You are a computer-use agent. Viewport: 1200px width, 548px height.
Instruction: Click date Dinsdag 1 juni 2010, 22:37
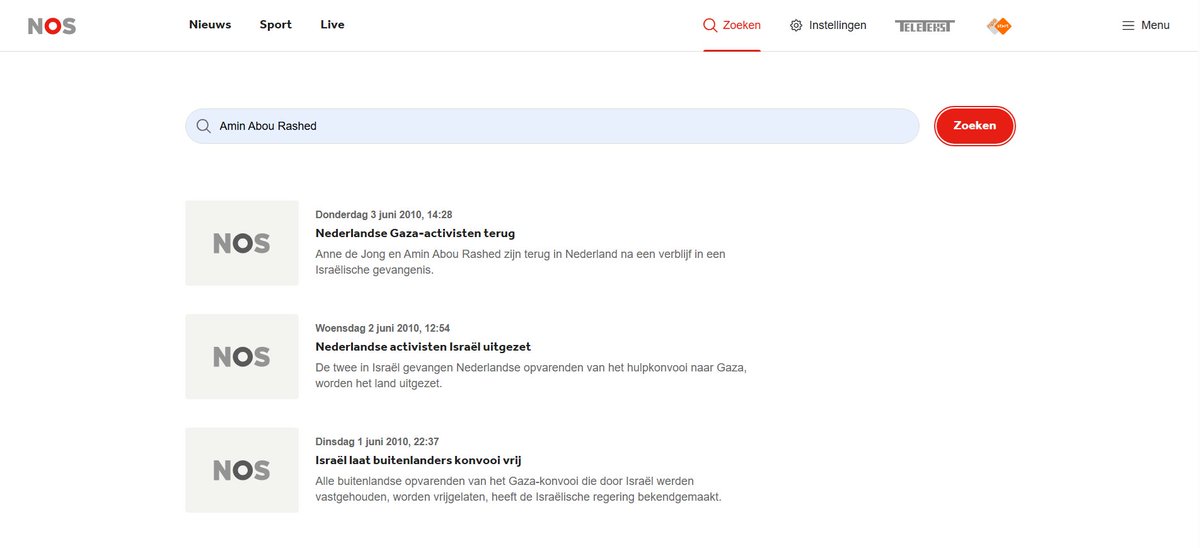[x=377, y=442]
